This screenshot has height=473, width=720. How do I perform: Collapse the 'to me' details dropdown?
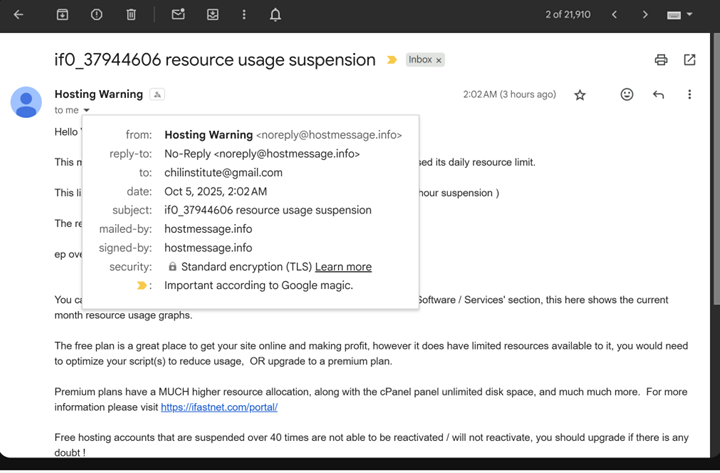[86, 110]
